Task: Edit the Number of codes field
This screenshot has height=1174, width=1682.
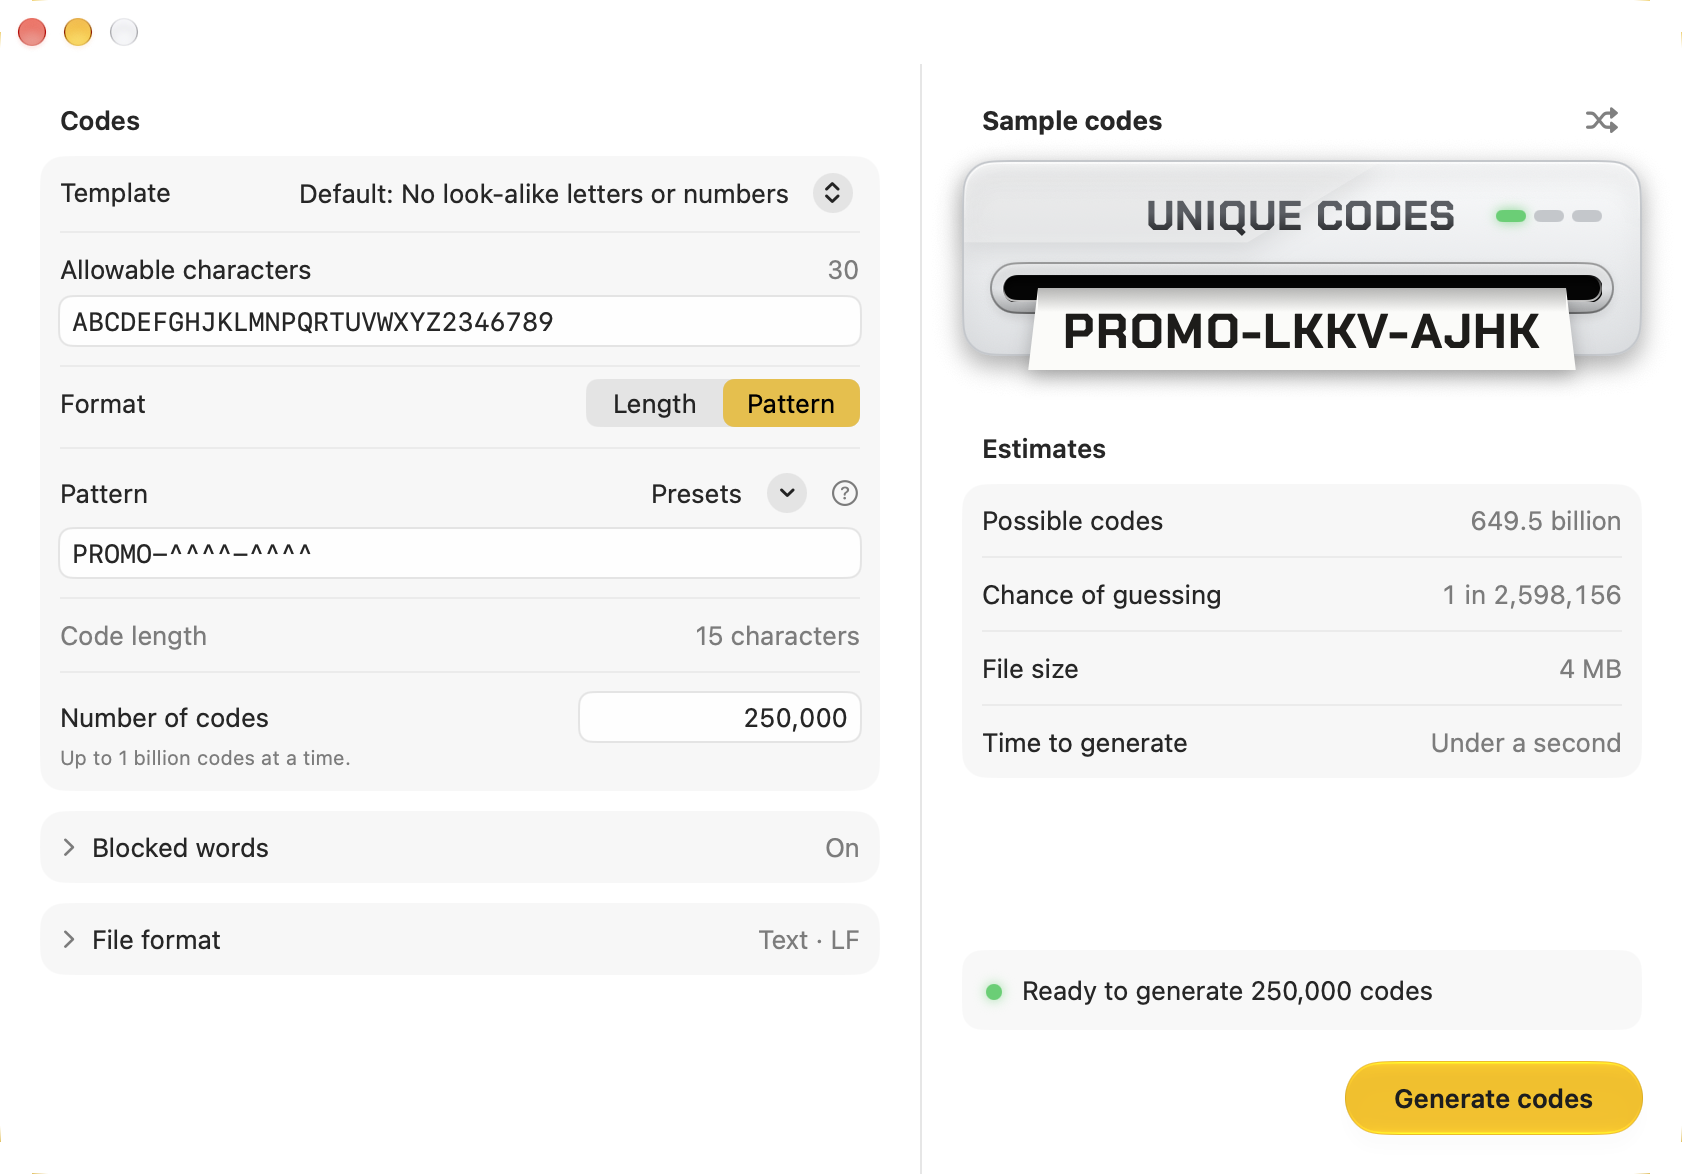Action: pos(720,717)
